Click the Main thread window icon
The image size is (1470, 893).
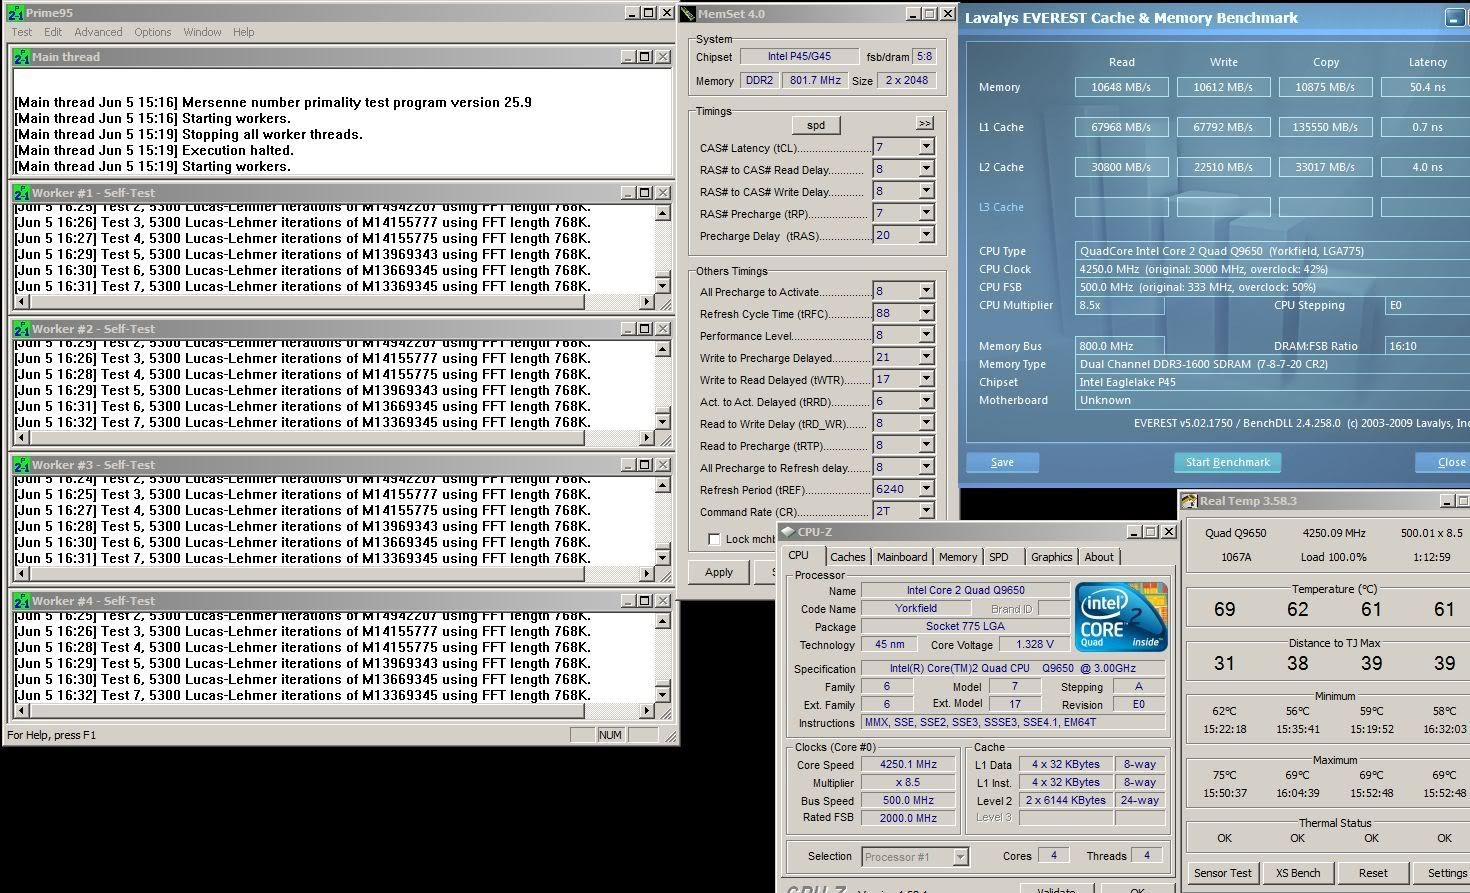[21, 57]
